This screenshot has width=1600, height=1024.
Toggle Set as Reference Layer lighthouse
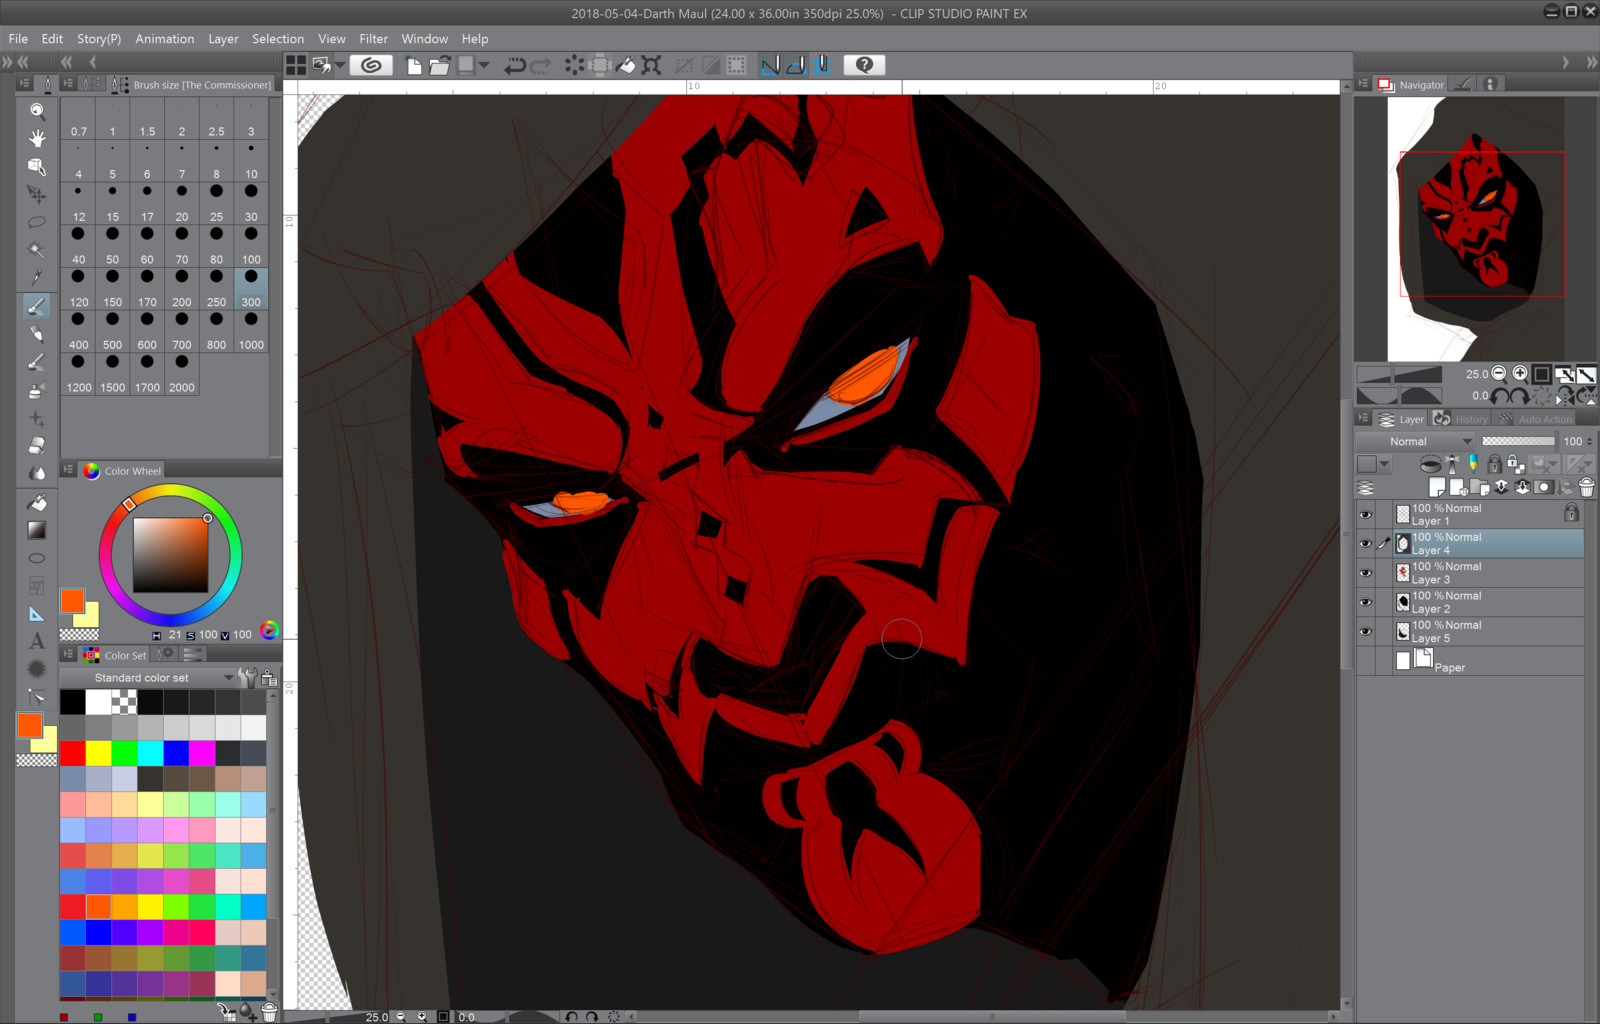(x=1452, y=464)
